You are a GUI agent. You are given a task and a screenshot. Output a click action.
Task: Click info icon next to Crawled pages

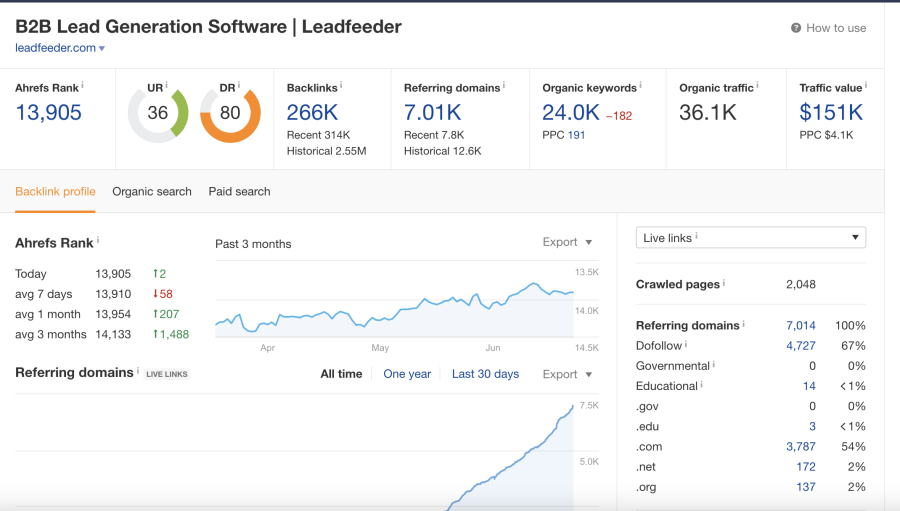724,282
